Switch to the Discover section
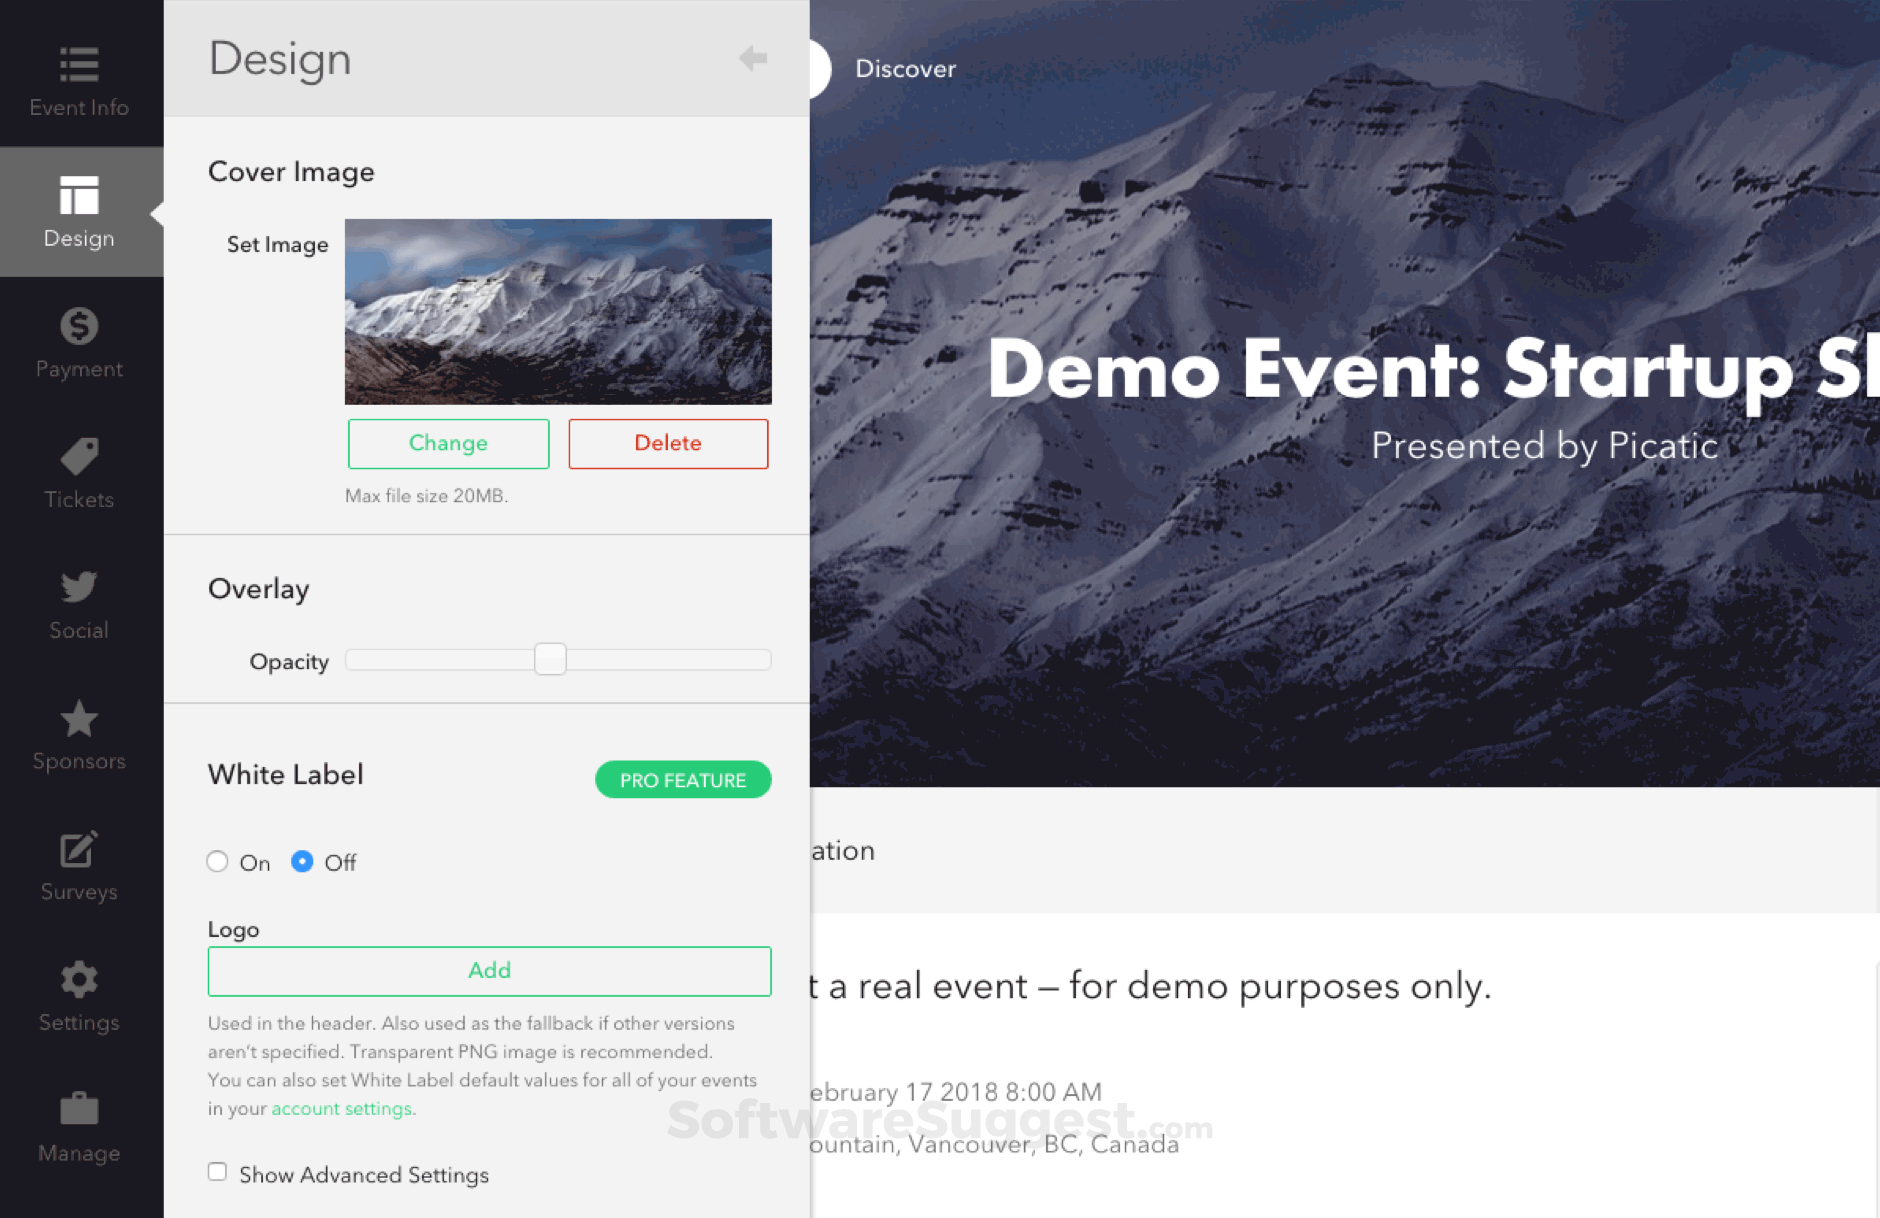The width and height of the screenshot is (1880, 1218). click(x=904, y=68)
